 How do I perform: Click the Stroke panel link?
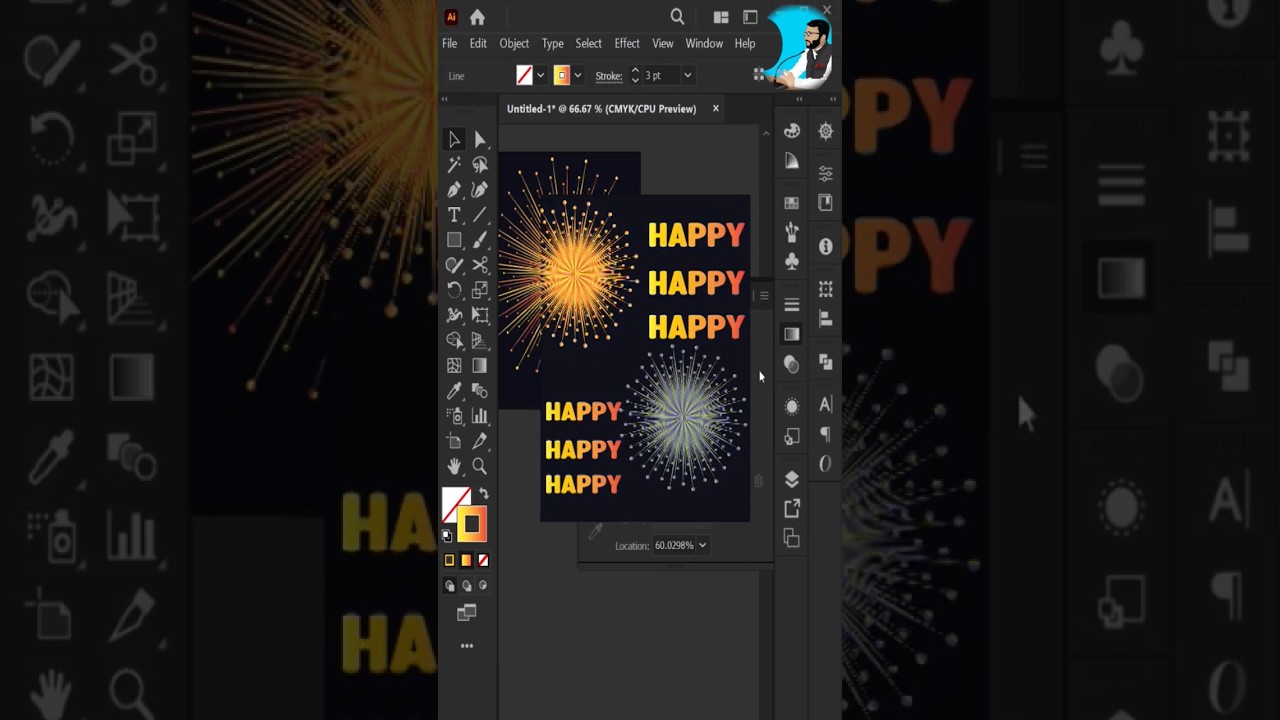[x=609, y=76]
